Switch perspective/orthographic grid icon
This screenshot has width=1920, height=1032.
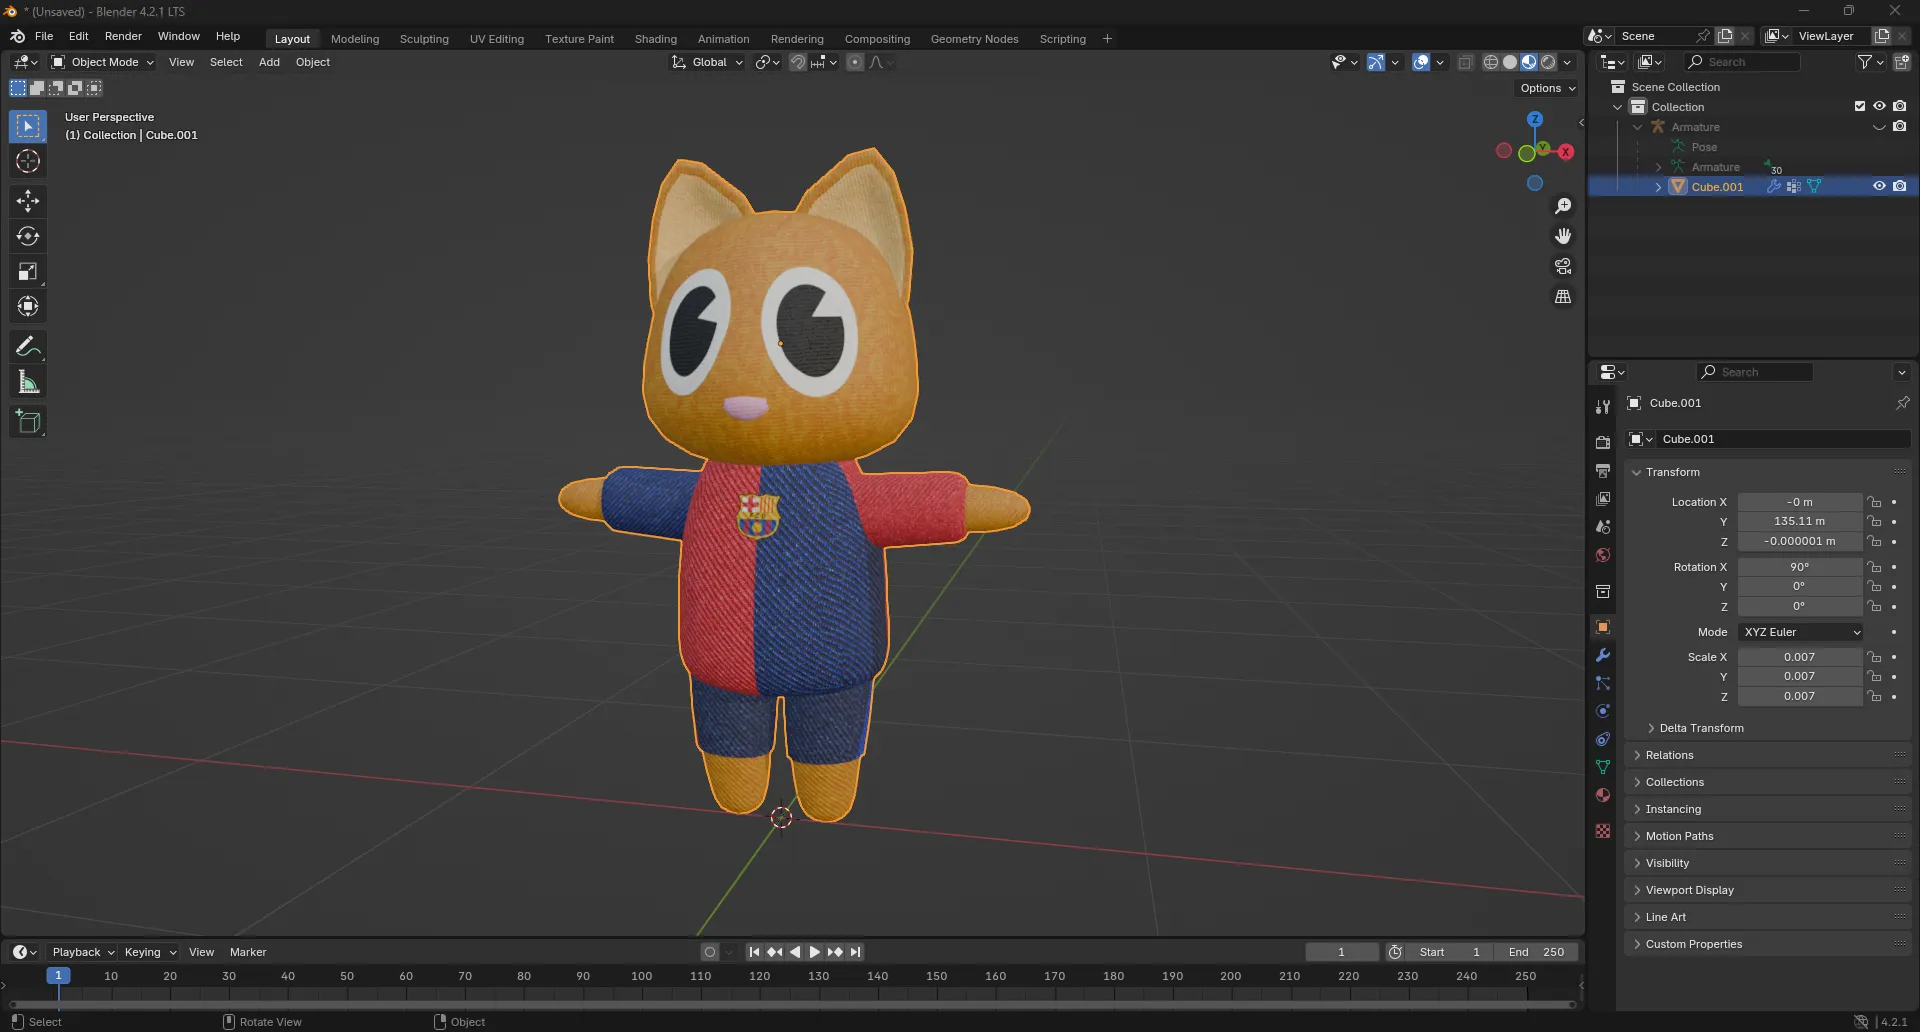pyautogui.click(x=1563, y=297)
